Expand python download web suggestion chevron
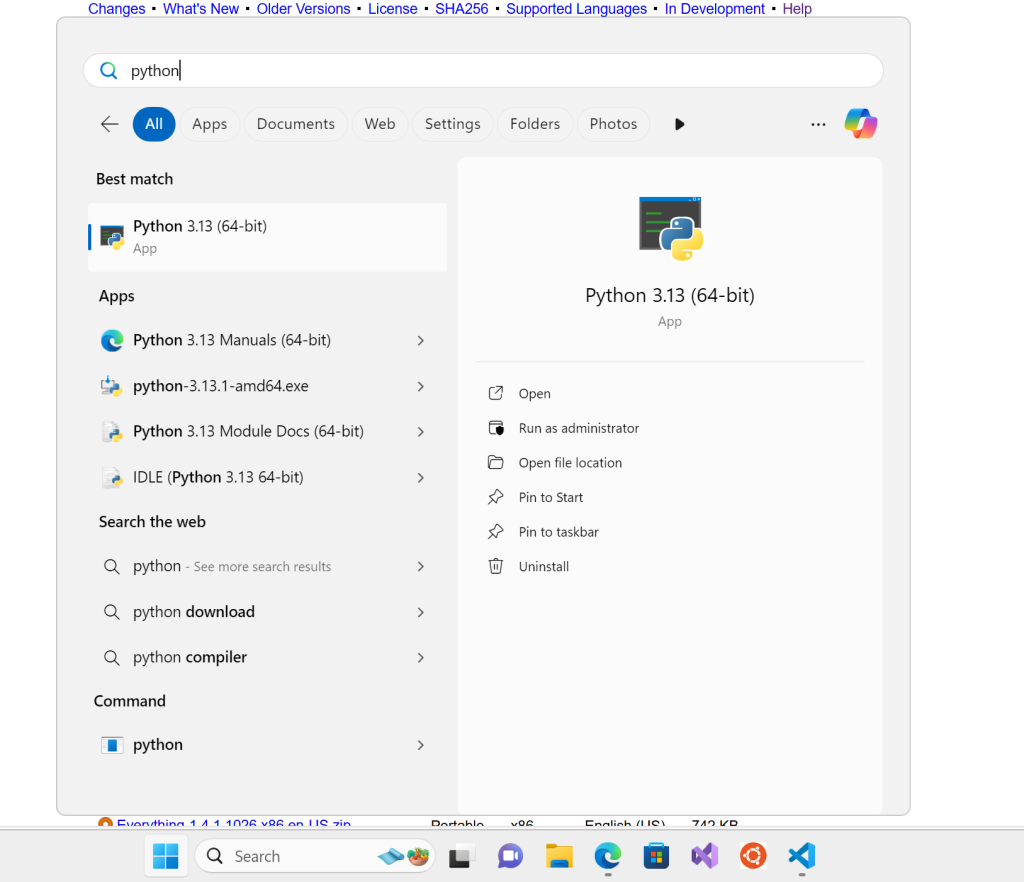1024x882 pixels. [421, 612]
